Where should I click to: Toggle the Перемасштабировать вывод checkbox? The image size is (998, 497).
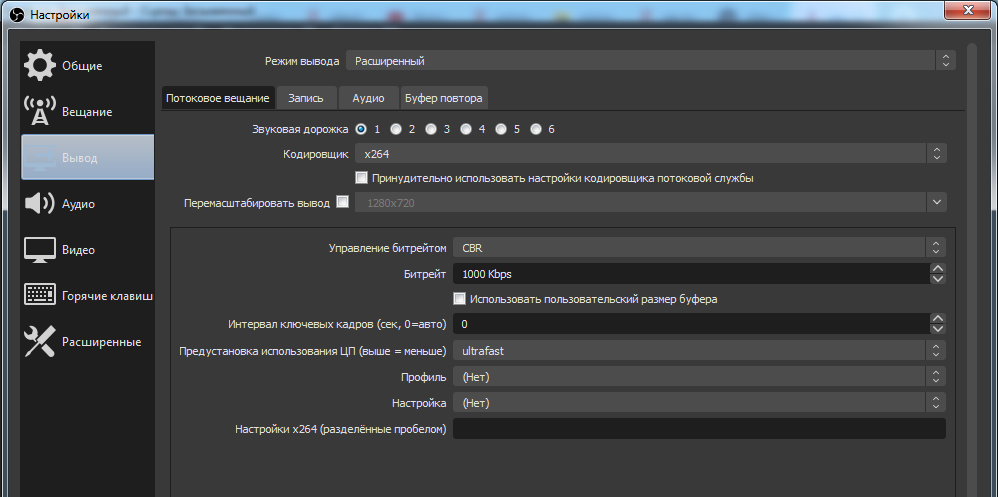[342, 202]
